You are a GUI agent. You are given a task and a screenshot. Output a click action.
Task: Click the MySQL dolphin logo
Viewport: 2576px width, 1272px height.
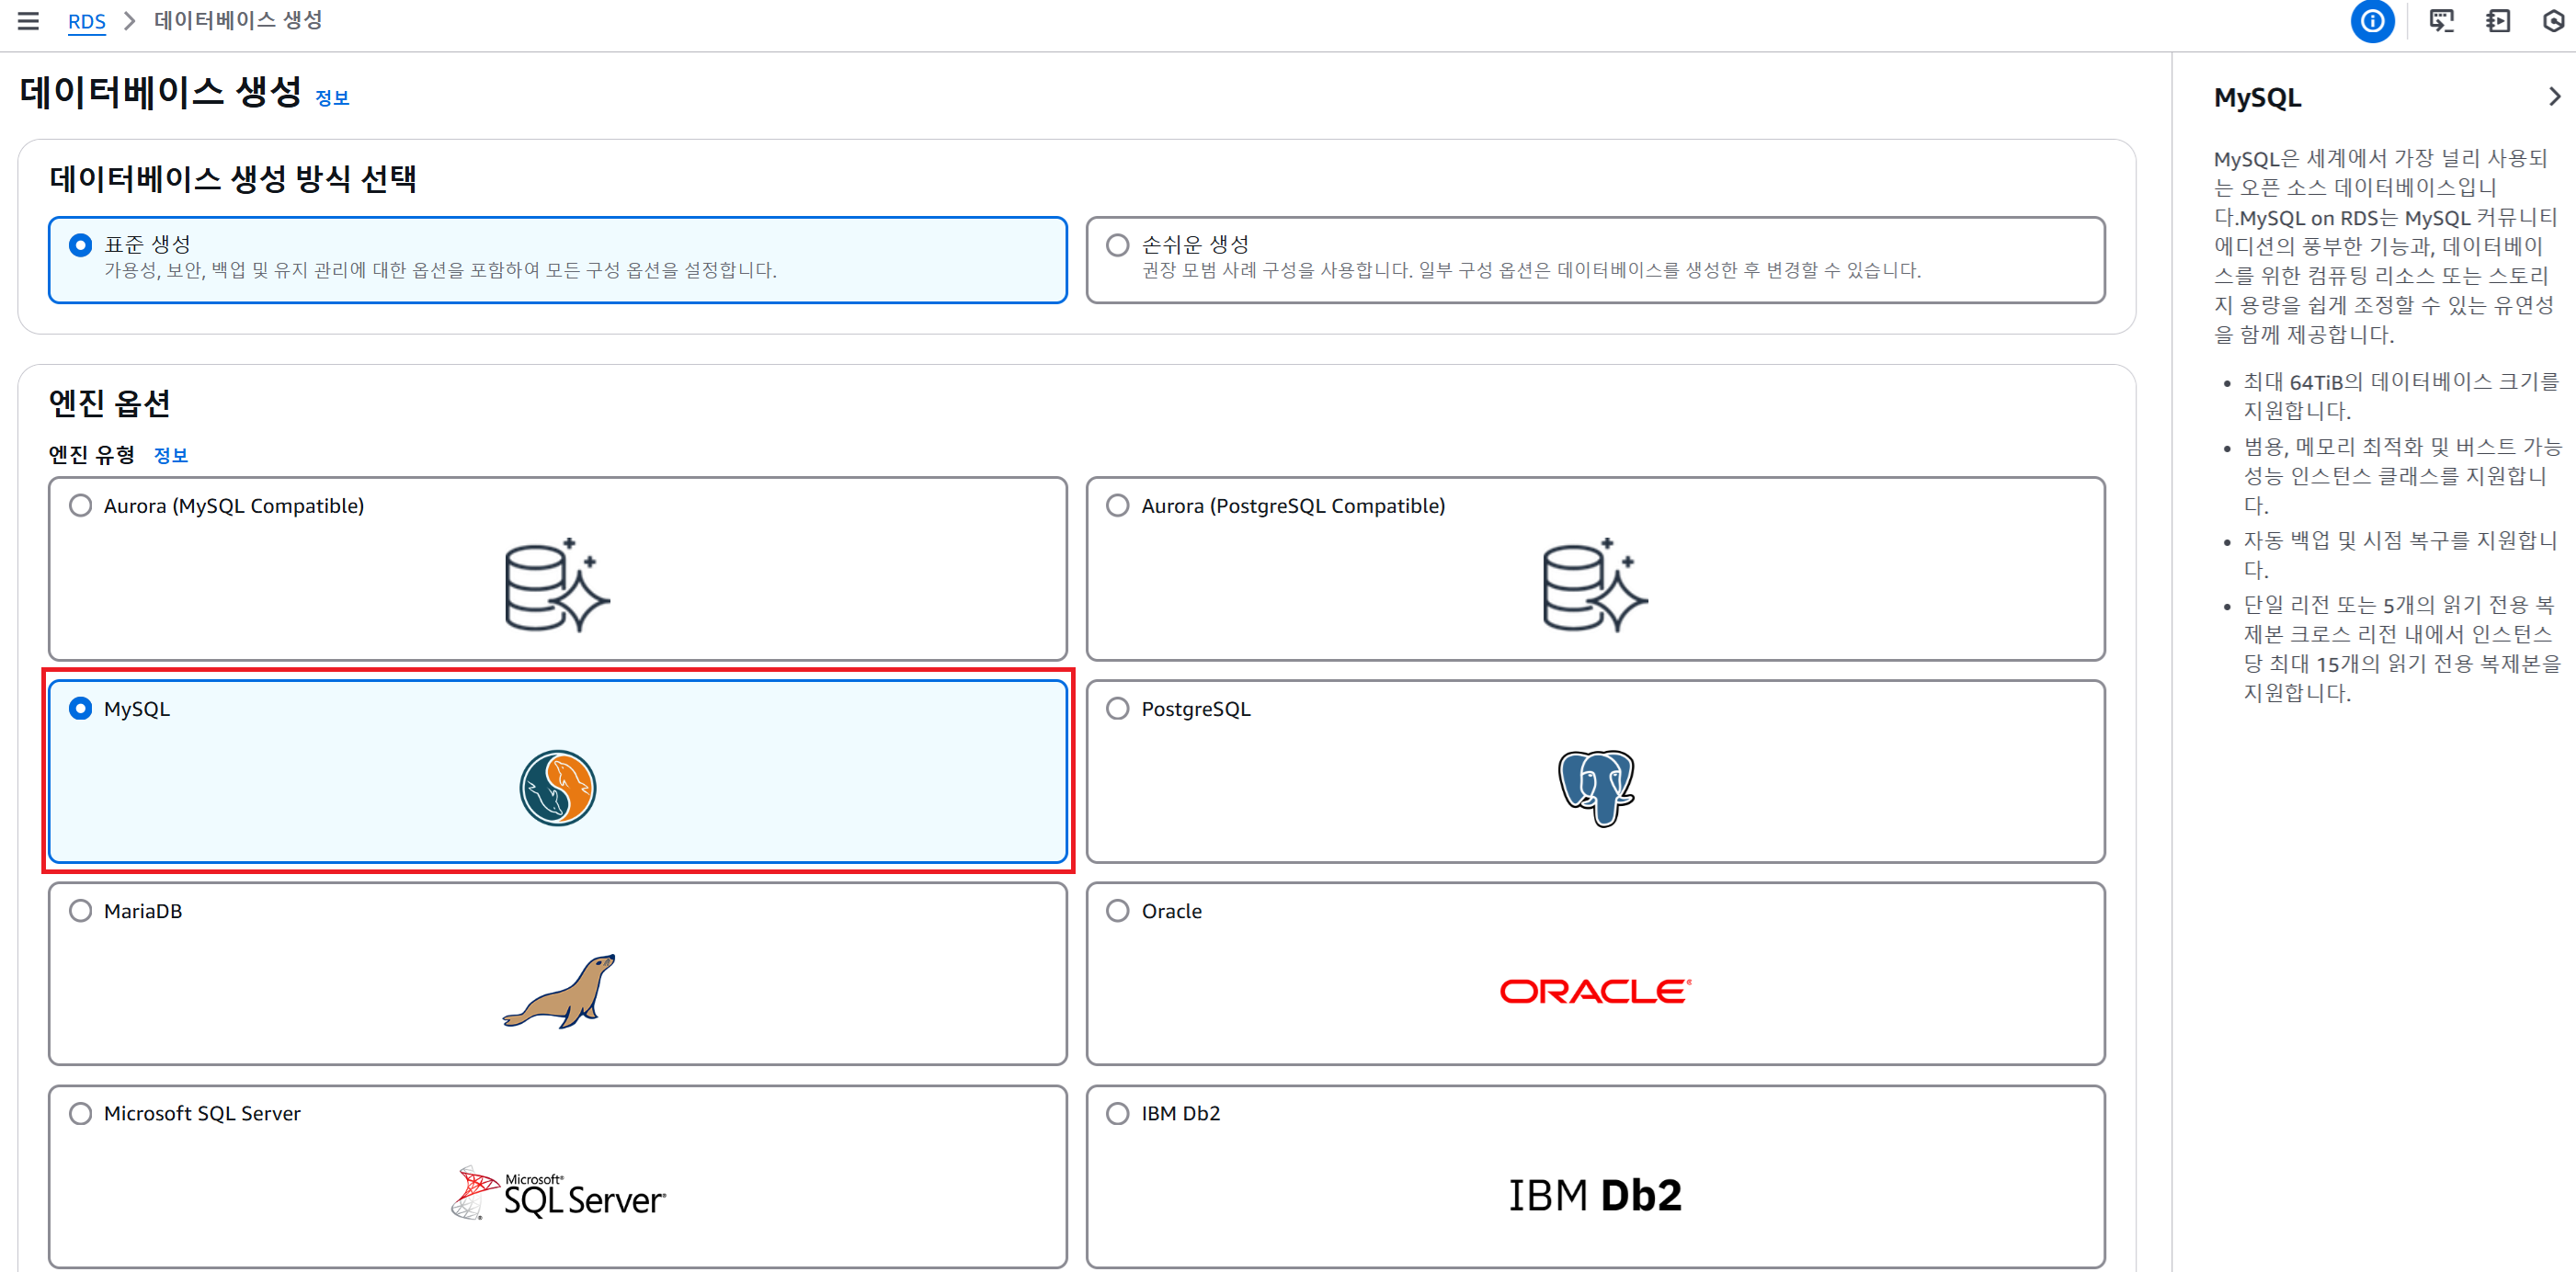pyautogui.click(x=557, y=788)
